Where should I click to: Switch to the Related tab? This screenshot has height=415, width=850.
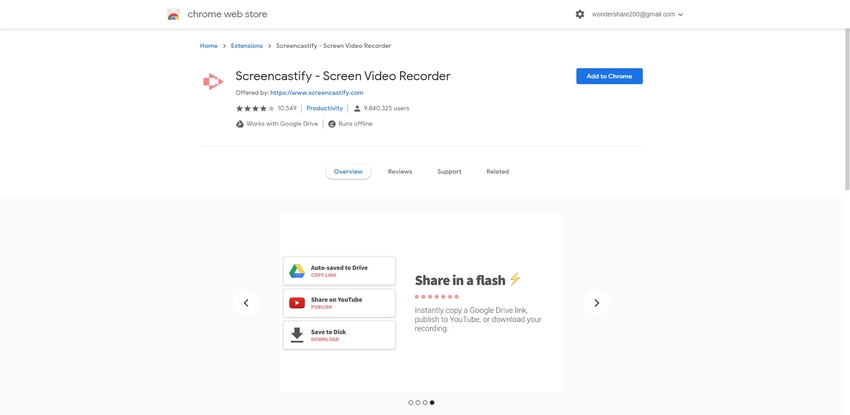coord(498,172)
